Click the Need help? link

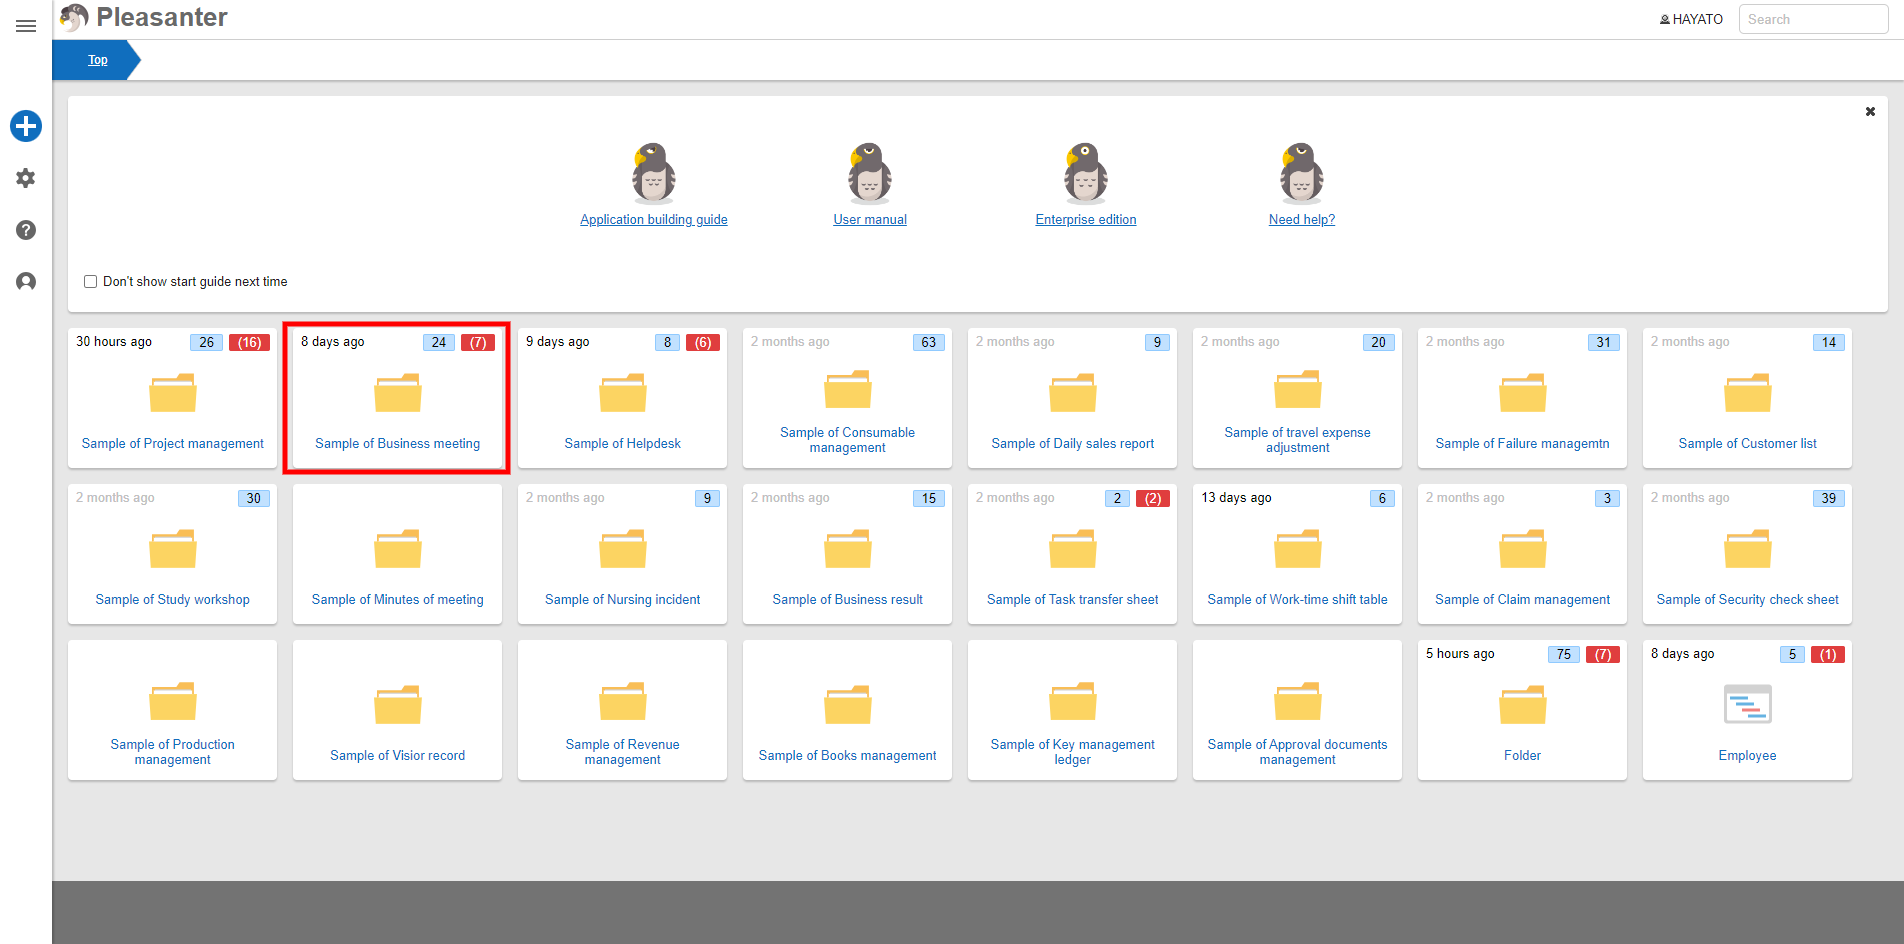point(1302,220)
